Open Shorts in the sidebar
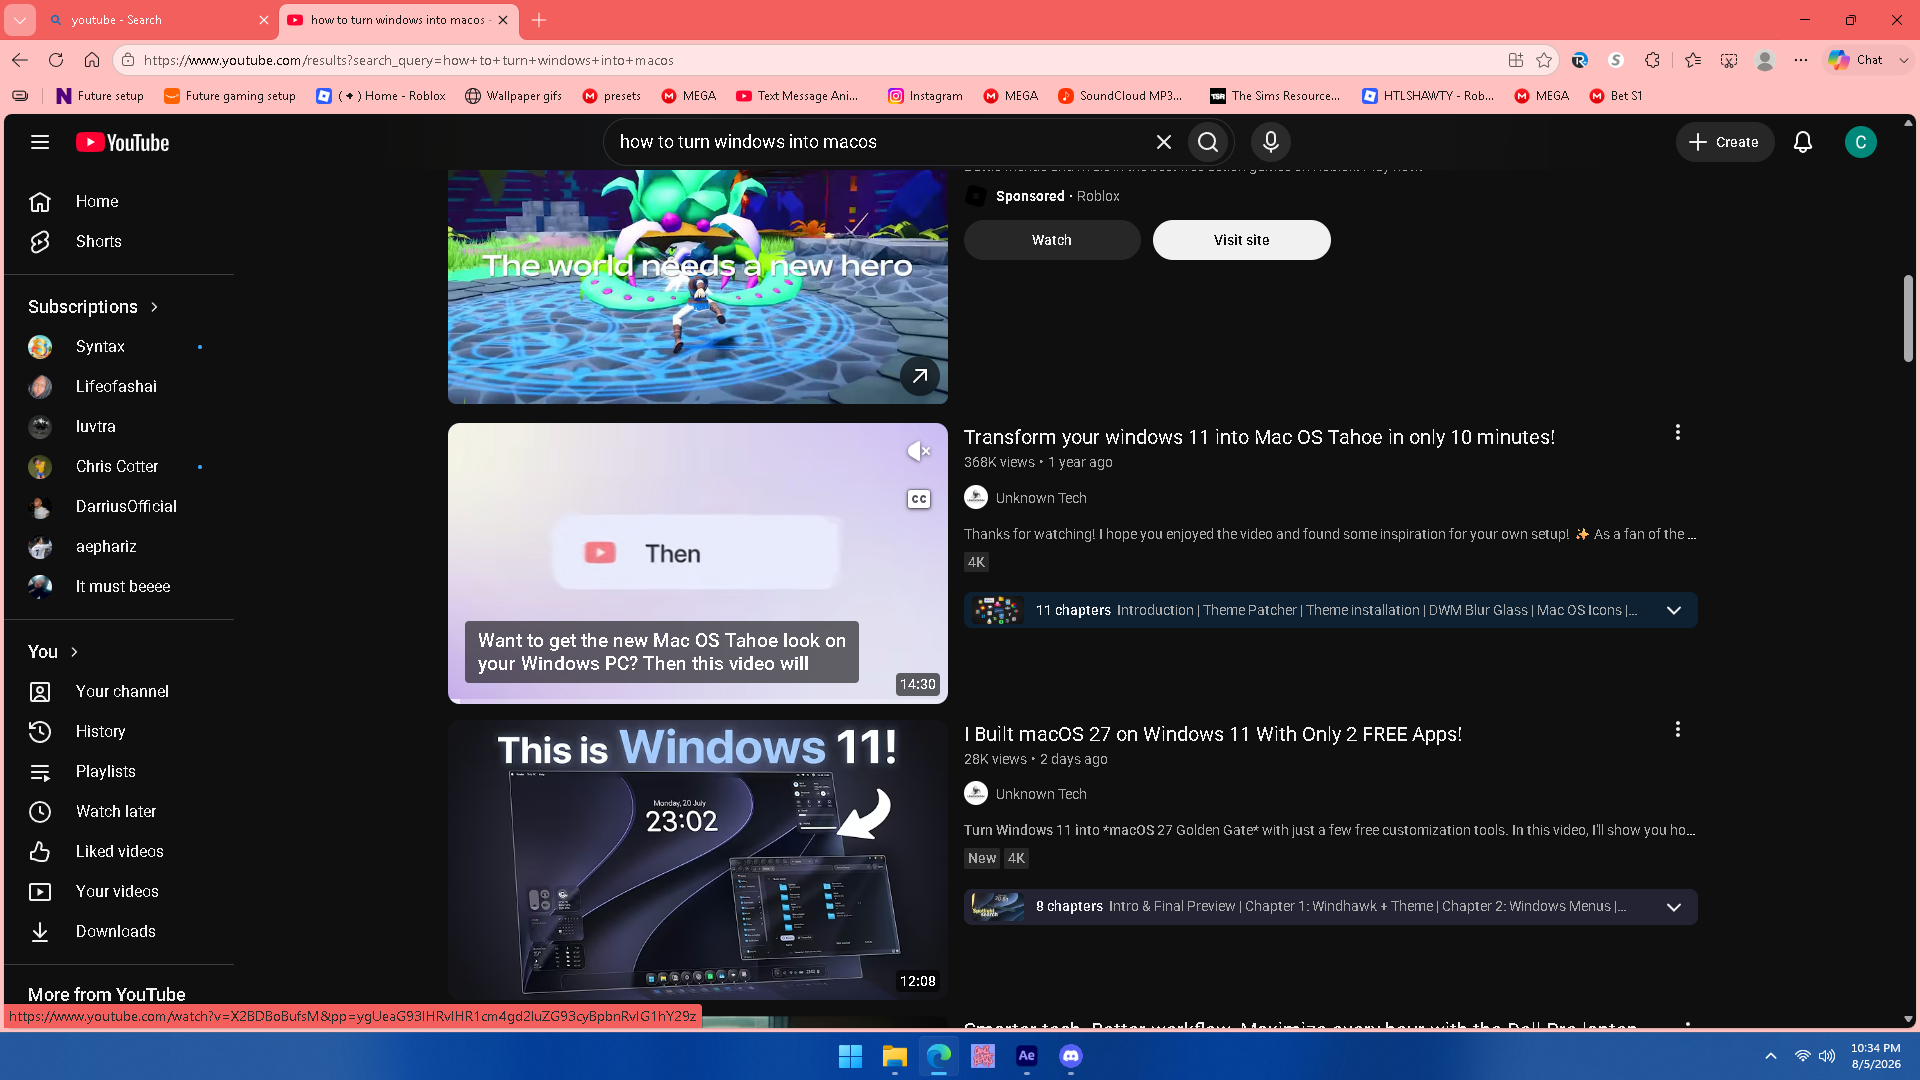Viewport: 1920px width, 1080px height. pos(119,242)
